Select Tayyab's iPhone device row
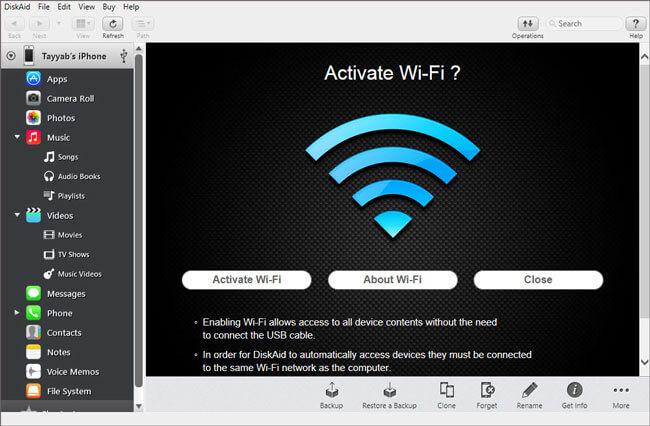This screenshot has height=426, width=650. tap(67, 56)
